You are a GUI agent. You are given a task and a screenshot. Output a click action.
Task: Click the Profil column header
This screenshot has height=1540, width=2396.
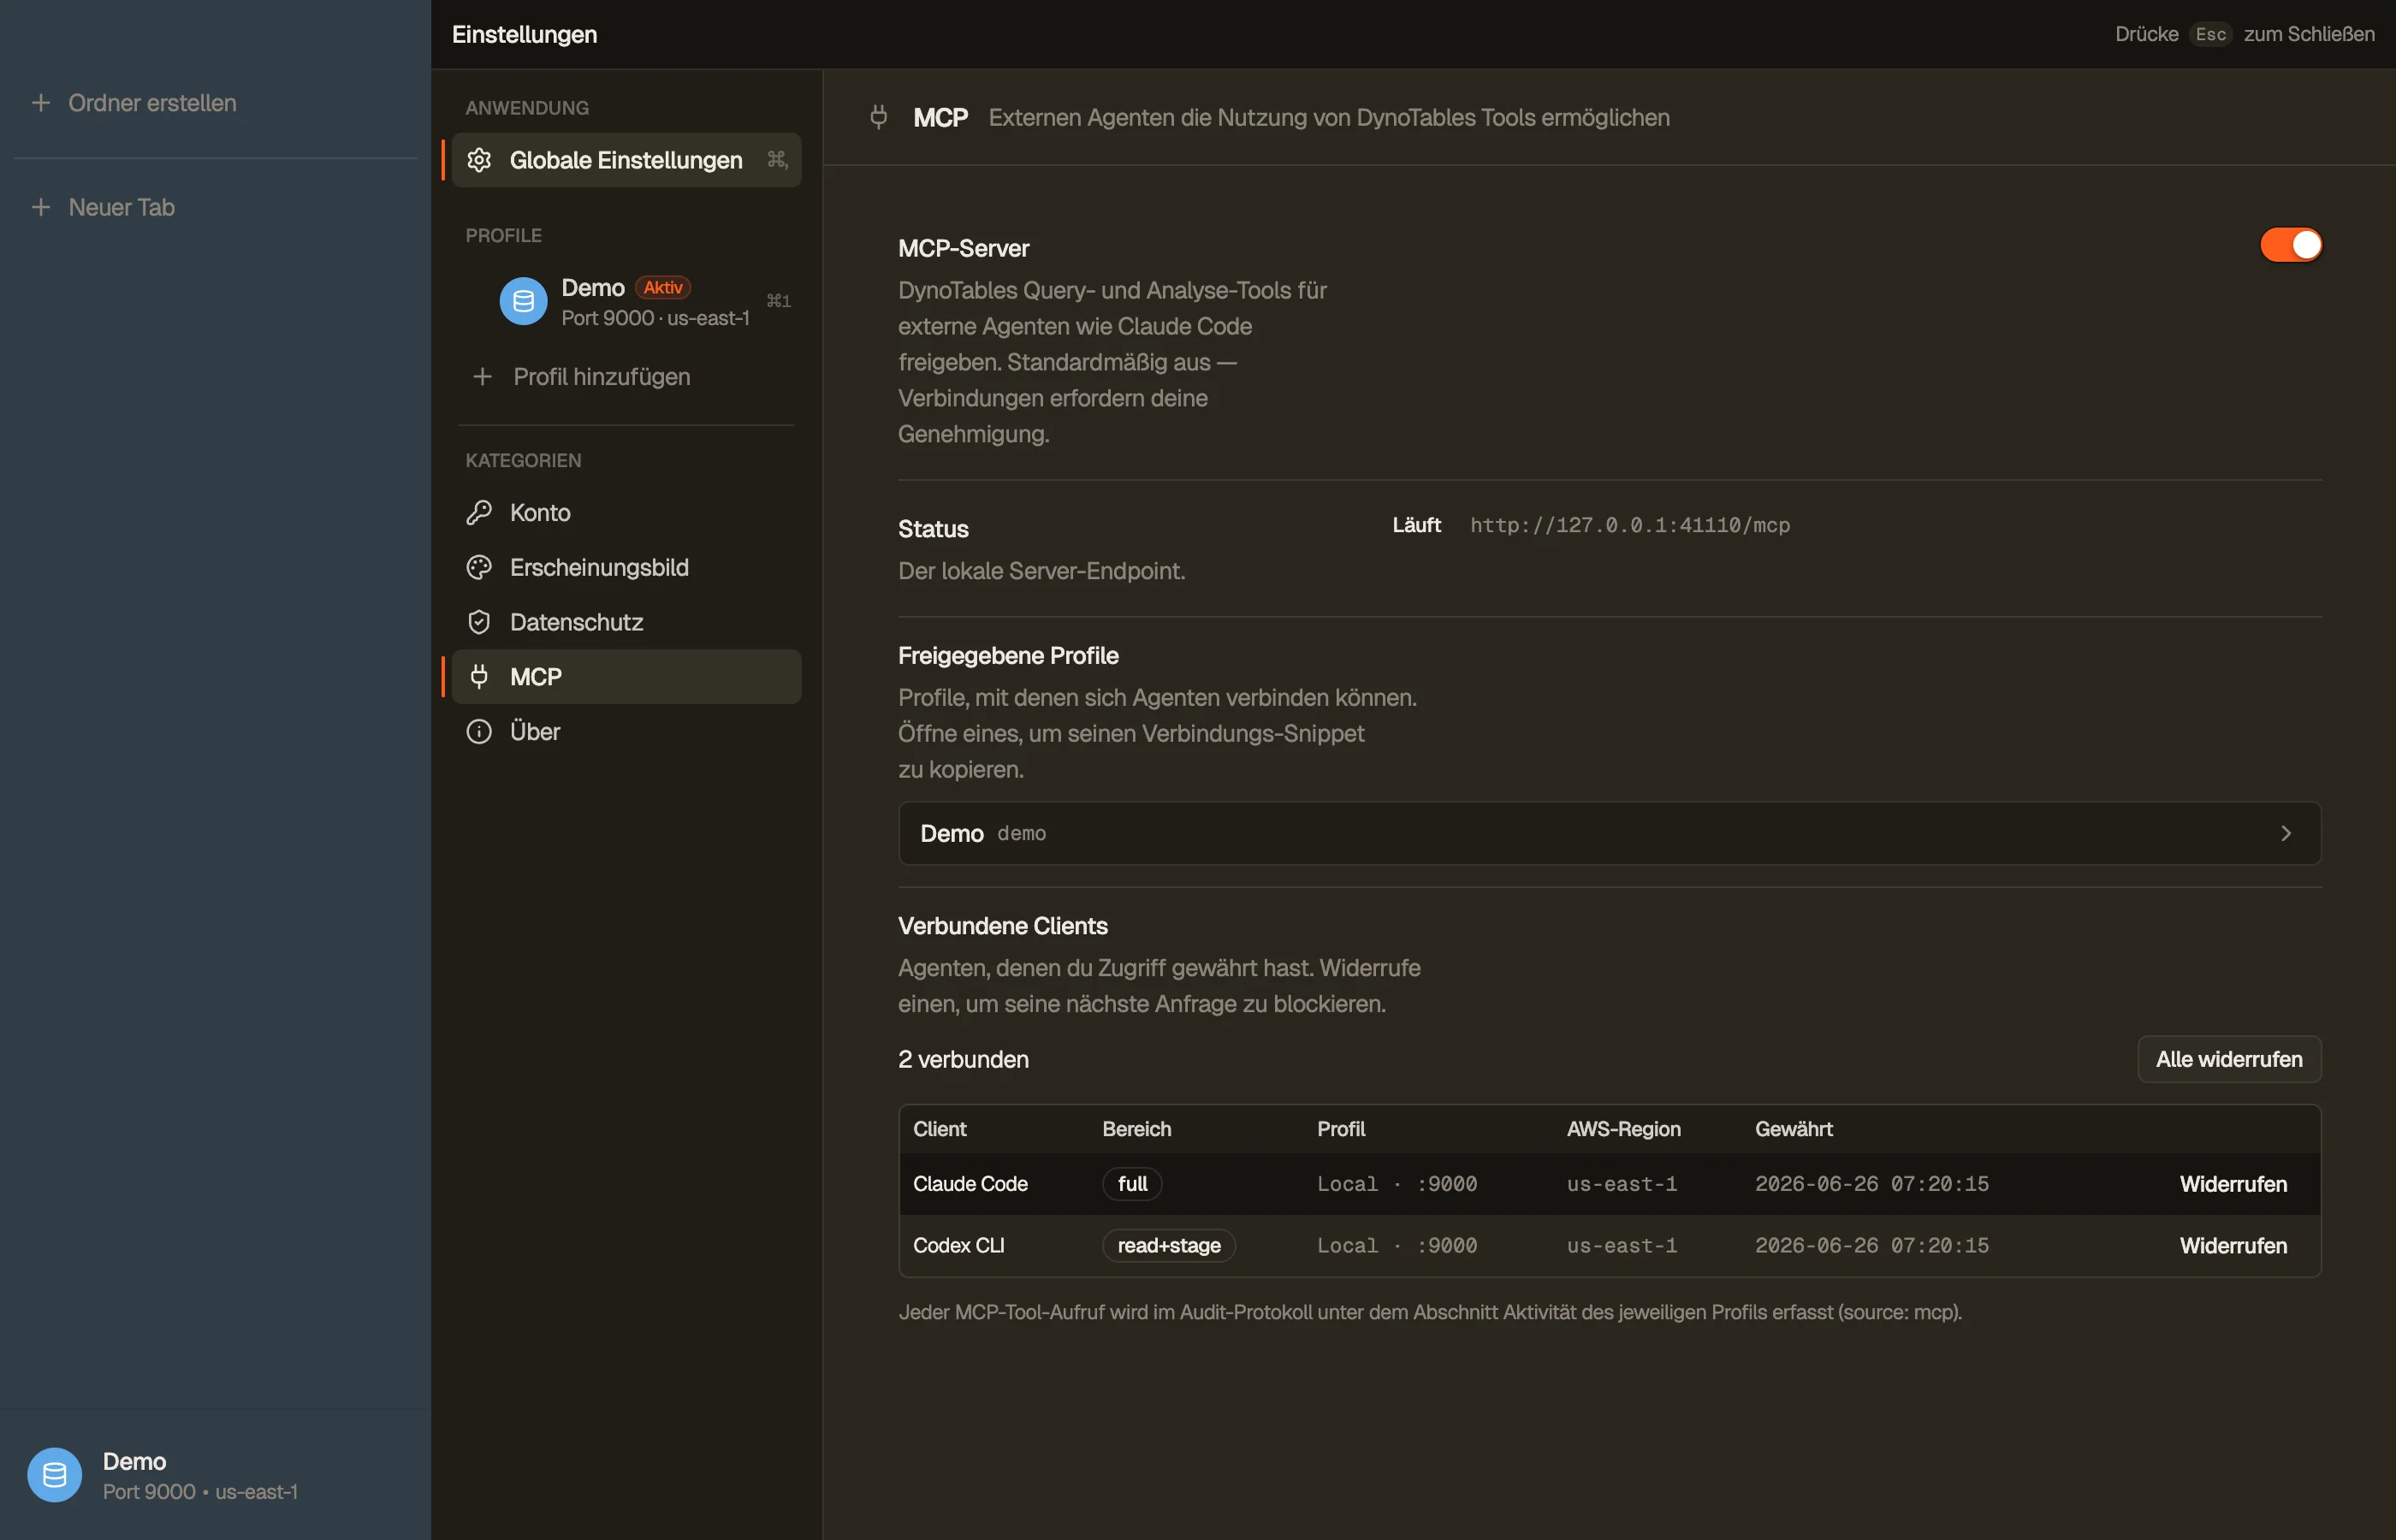point(1340,1129)
